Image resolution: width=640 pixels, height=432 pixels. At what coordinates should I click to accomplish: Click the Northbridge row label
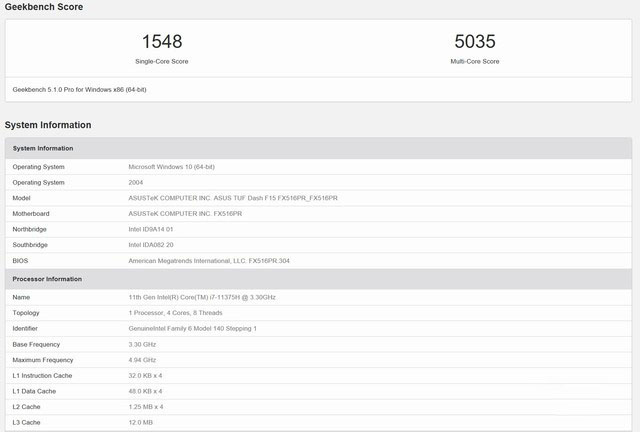(x=29, y=229)
